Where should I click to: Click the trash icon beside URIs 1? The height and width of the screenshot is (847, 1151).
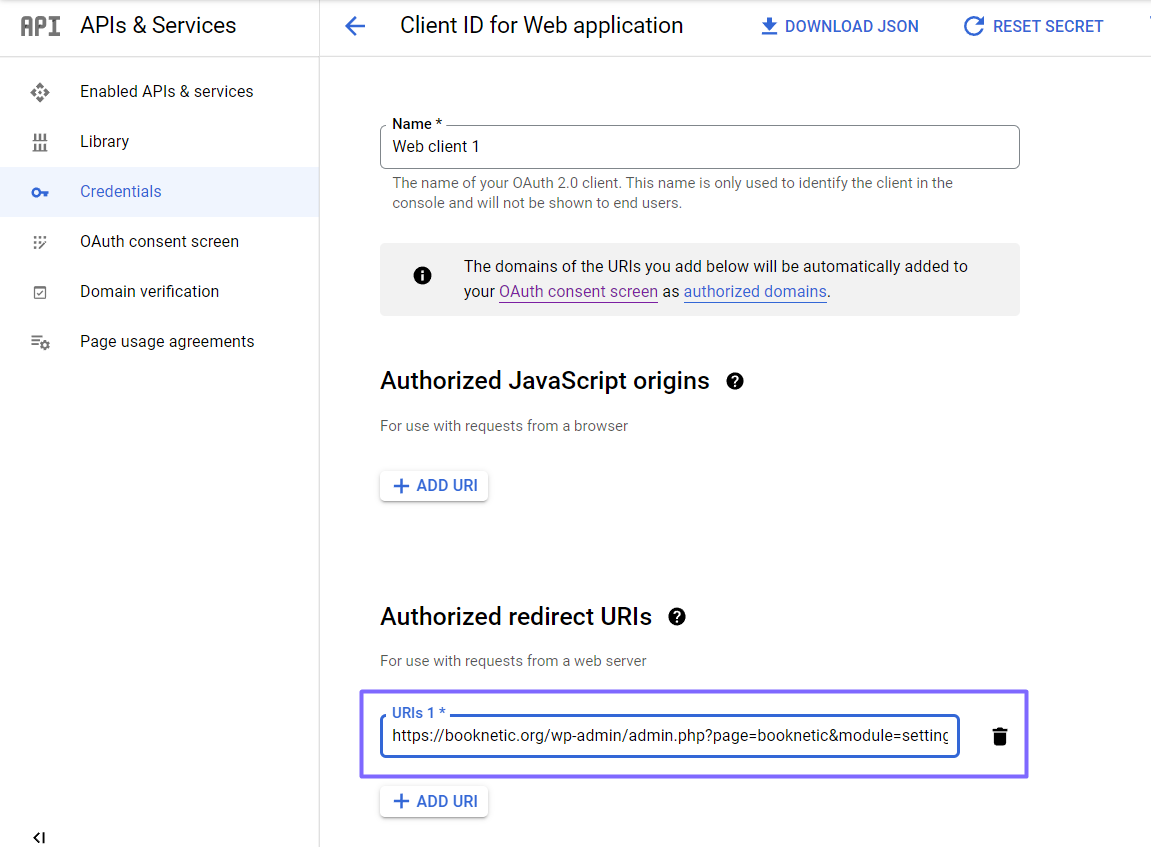[999, 737]
